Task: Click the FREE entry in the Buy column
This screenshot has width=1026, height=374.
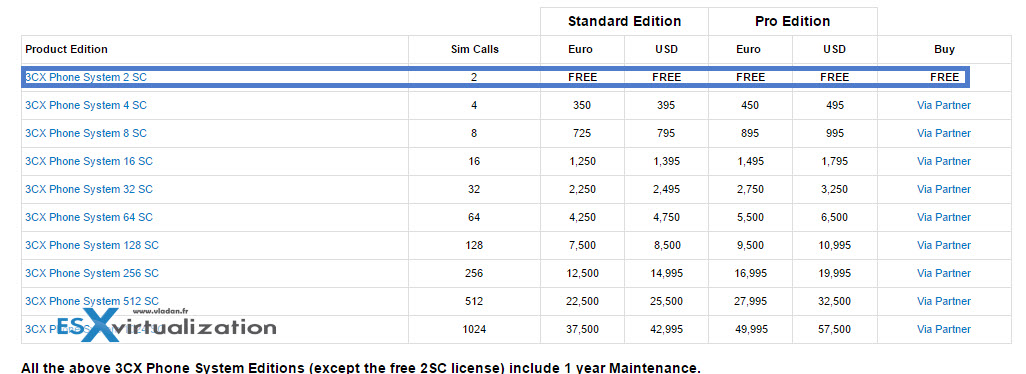Action: click(944, 77)
